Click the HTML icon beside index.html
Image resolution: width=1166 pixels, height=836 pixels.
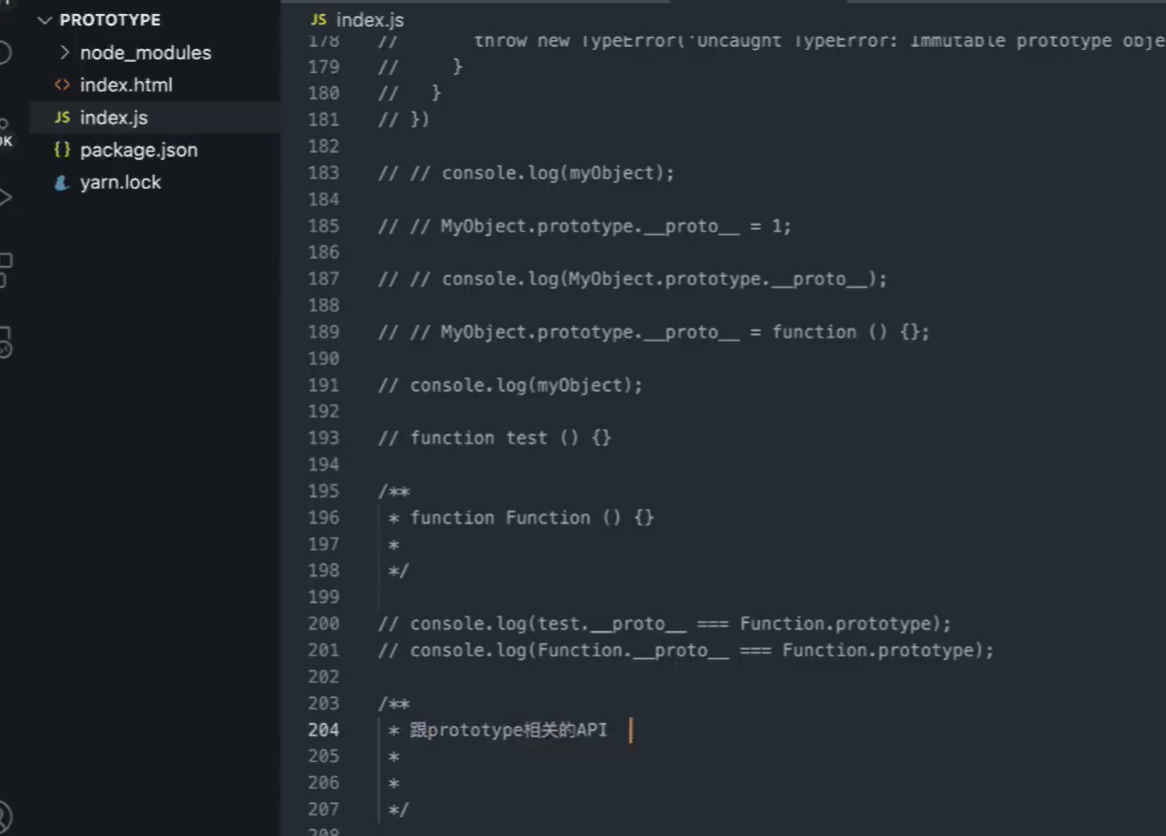click(62, 85)
